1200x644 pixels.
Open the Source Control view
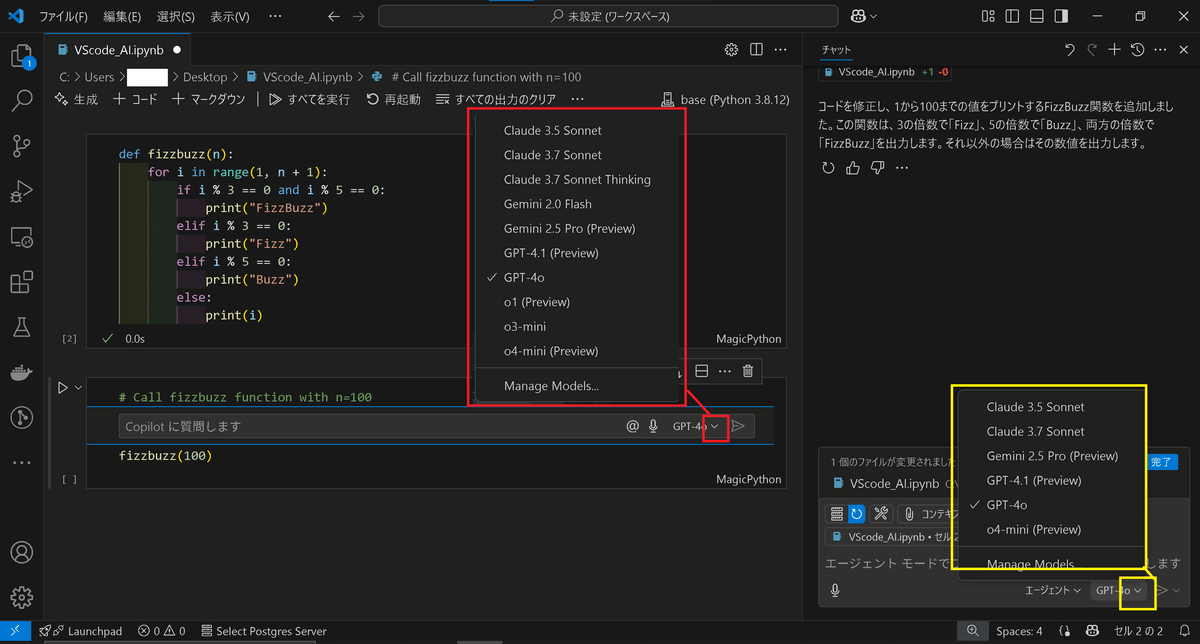[22, 147]
